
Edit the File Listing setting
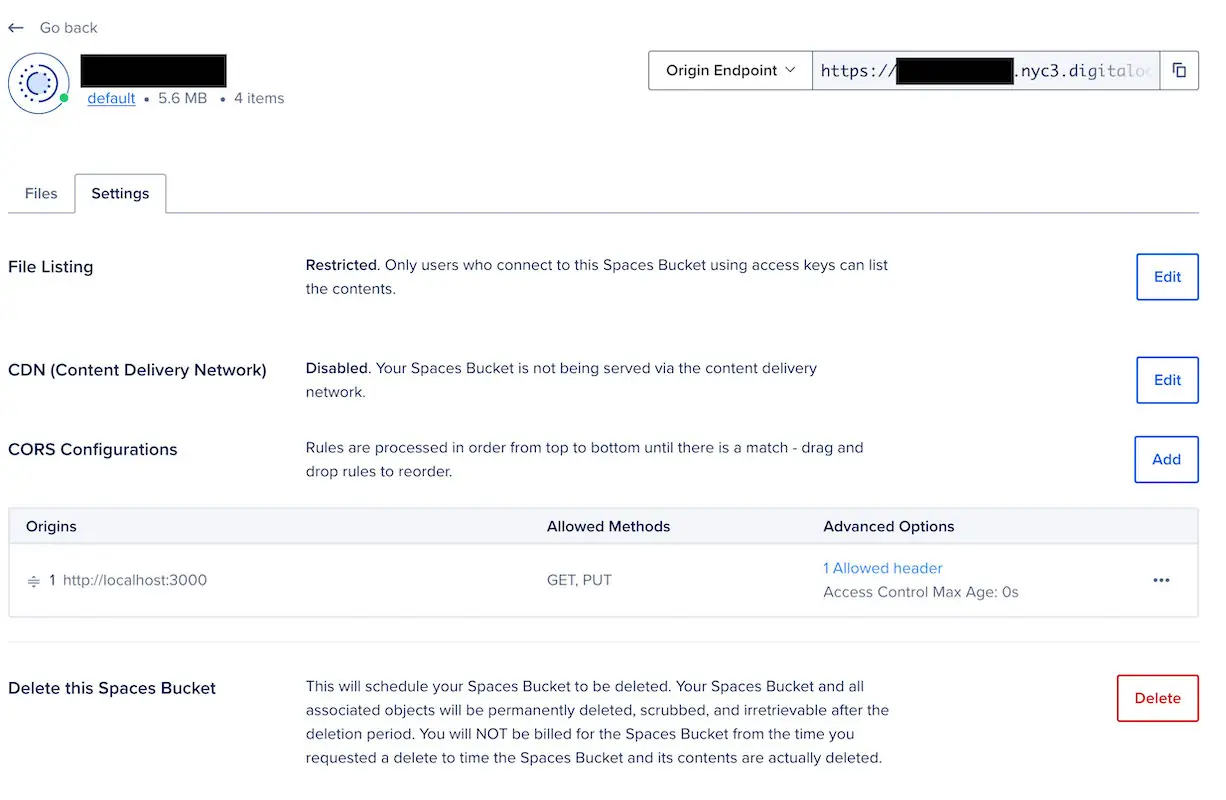pos(1167,277)
